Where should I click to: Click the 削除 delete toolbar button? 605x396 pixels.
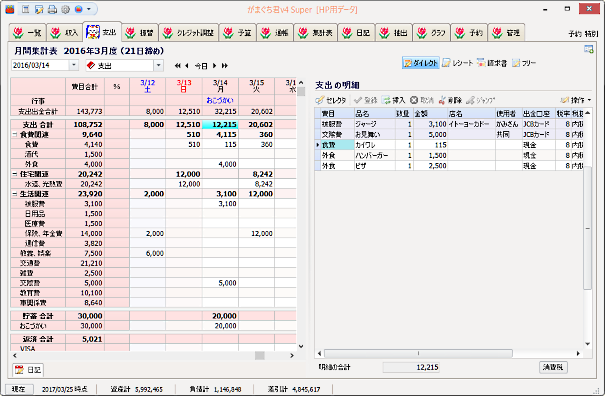(450, 100)
